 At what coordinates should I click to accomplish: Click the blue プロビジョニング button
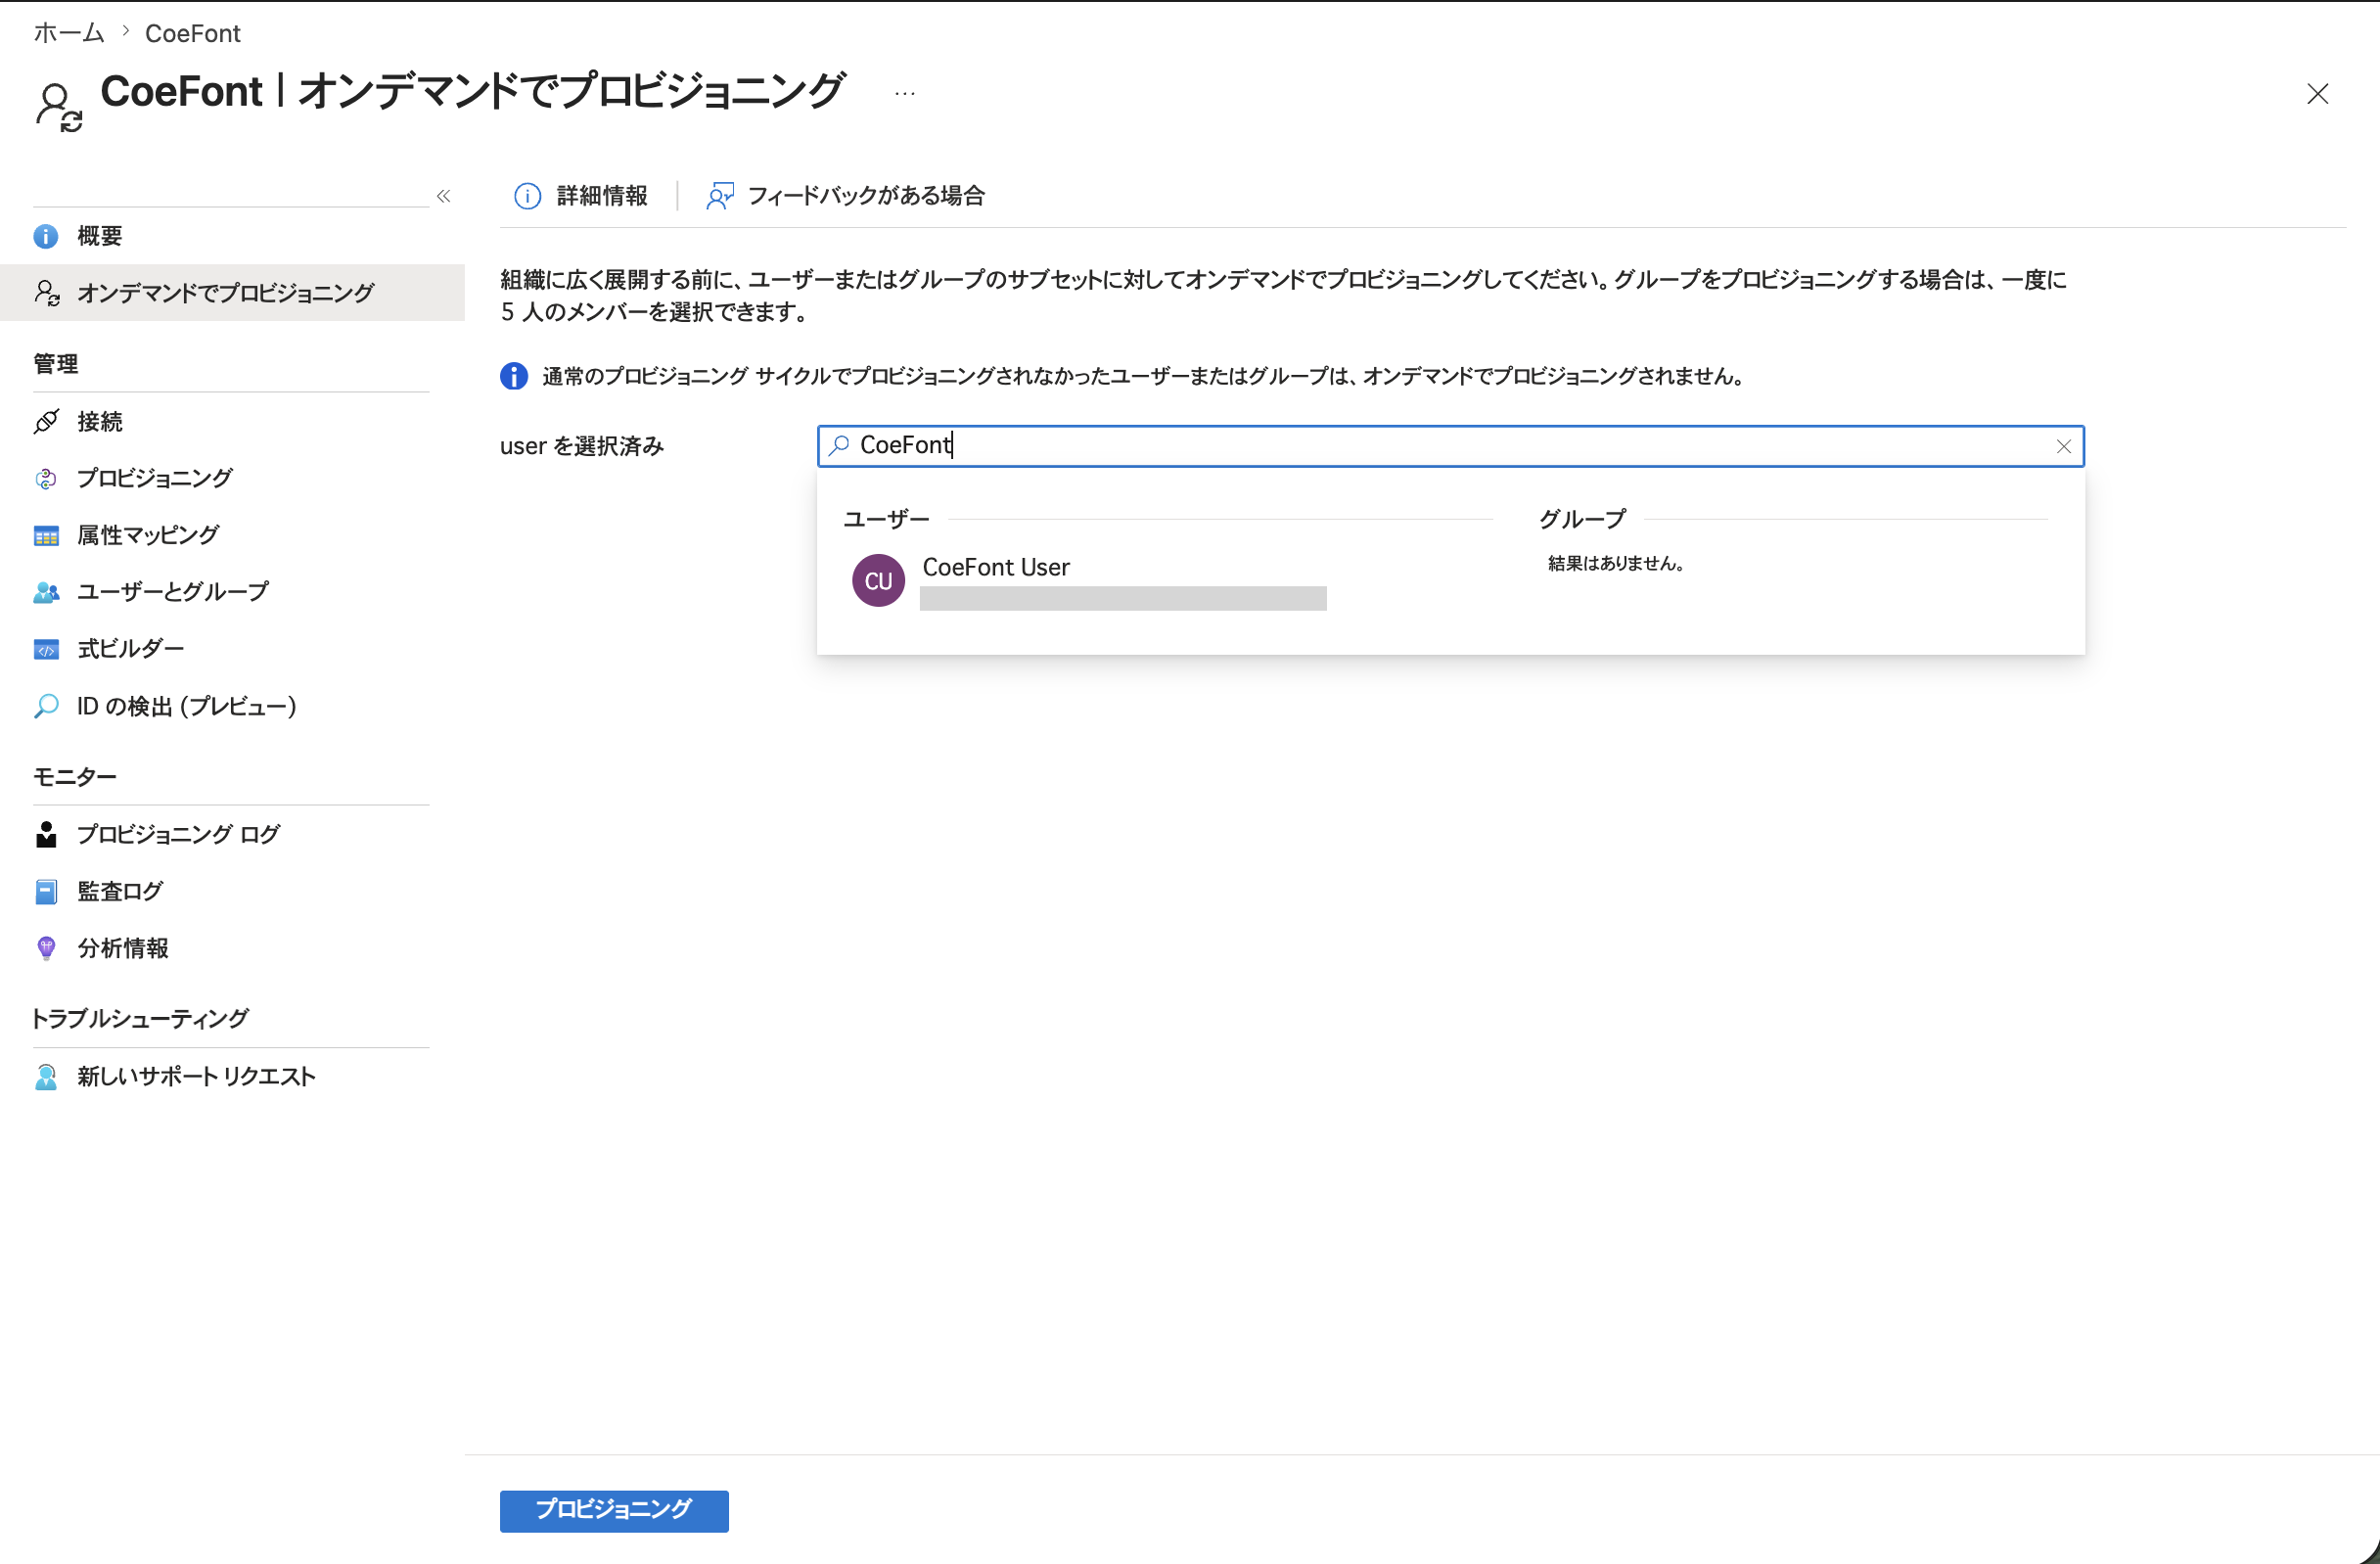[x=614, y=1510]
